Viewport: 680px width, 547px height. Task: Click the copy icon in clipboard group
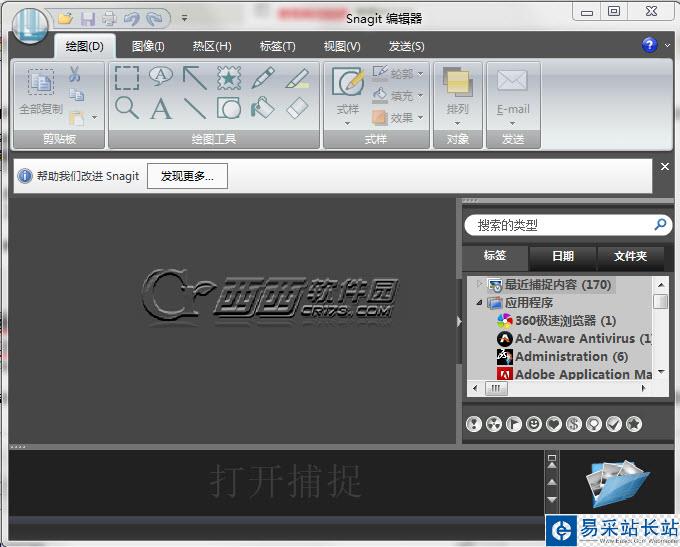(77, 95)
